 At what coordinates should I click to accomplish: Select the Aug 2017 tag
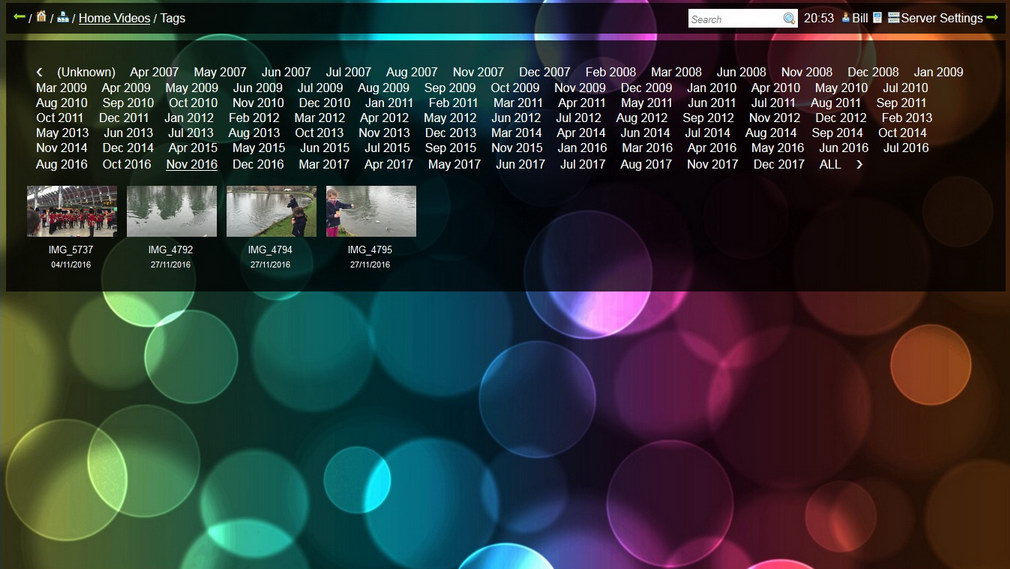[645, 164]
